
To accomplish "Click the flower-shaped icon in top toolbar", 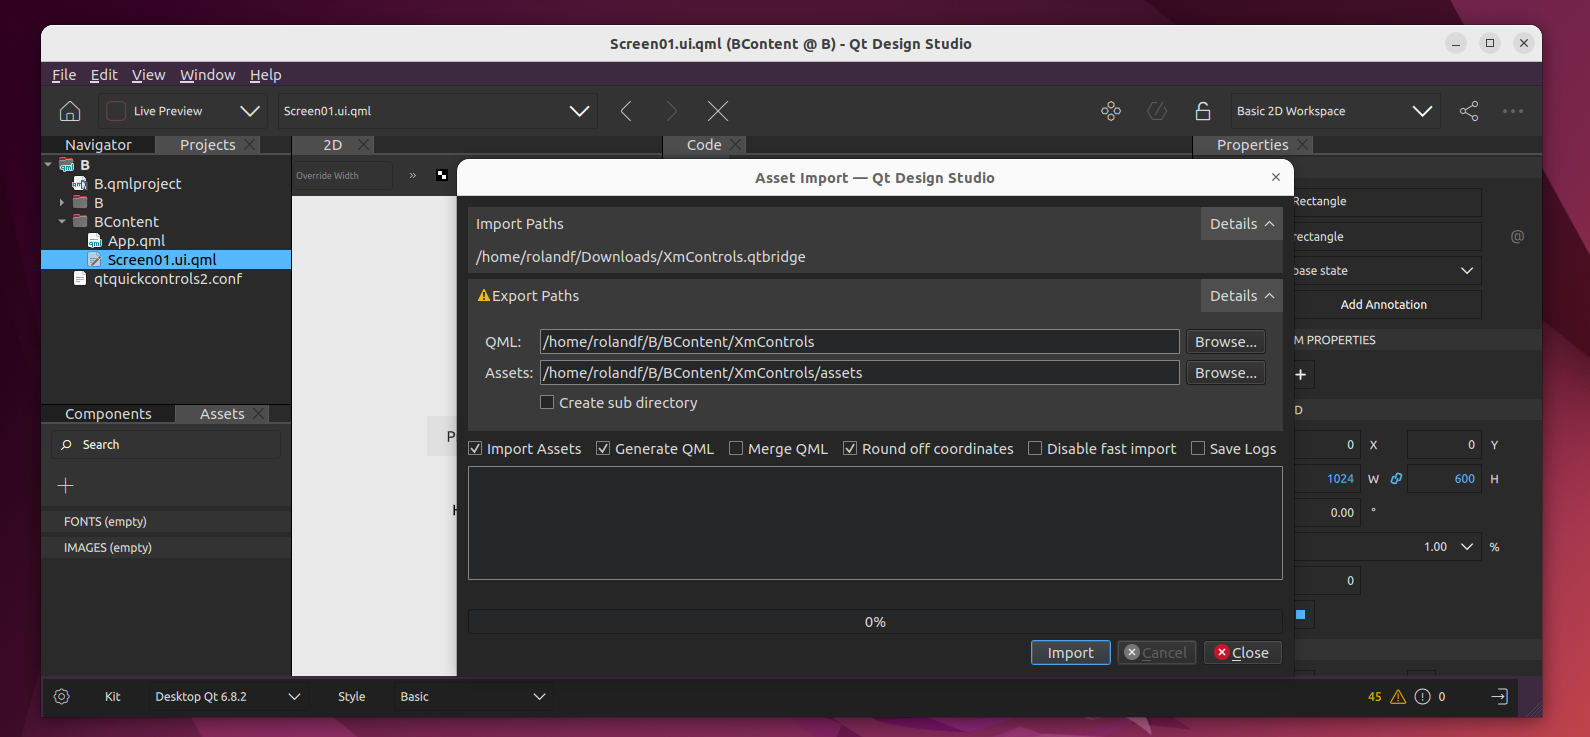I will [1110, 111].
